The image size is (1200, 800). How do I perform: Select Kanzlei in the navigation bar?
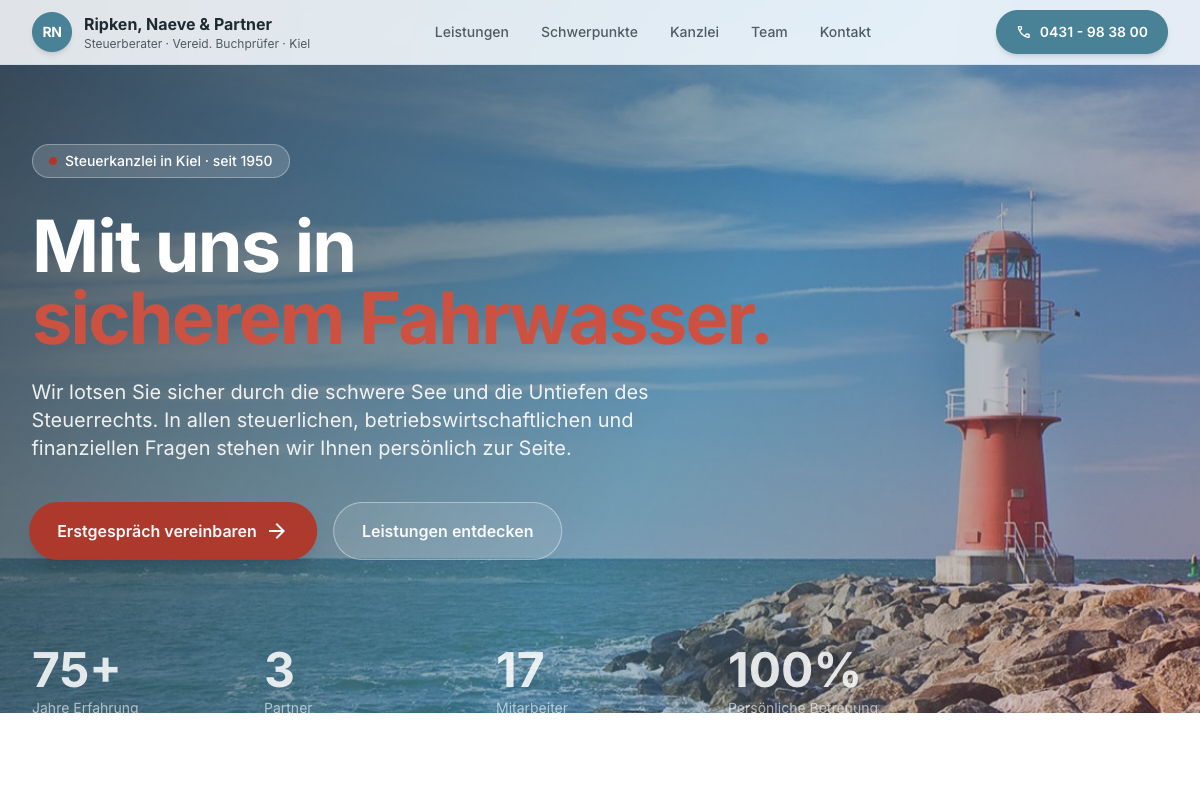694,32
